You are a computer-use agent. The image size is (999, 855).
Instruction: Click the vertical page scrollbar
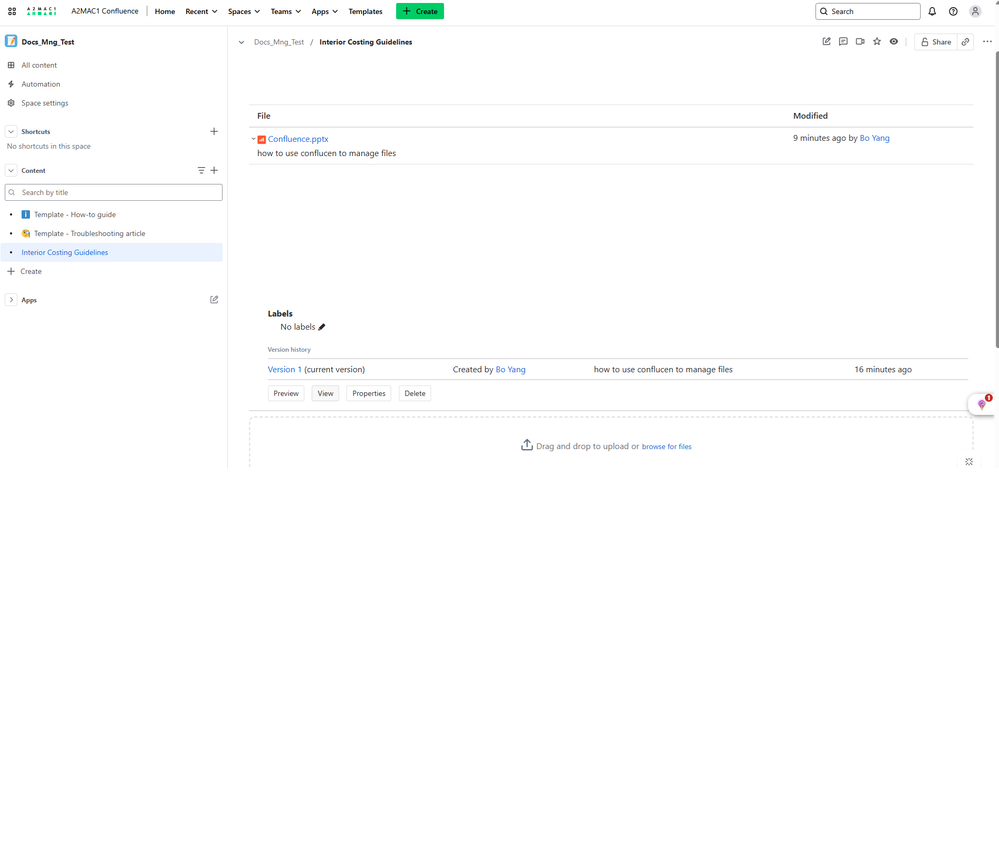coord(996,199)
